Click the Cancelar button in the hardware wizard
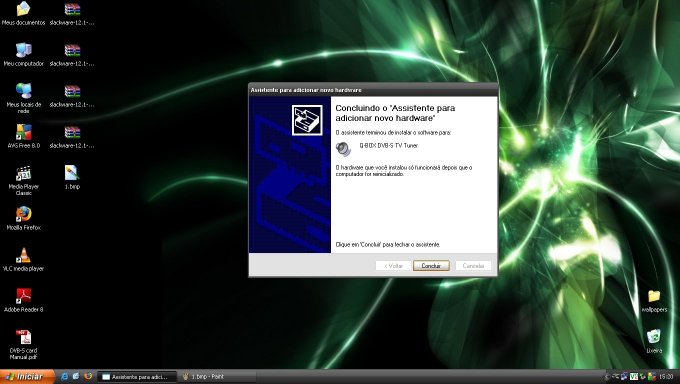 473,266
